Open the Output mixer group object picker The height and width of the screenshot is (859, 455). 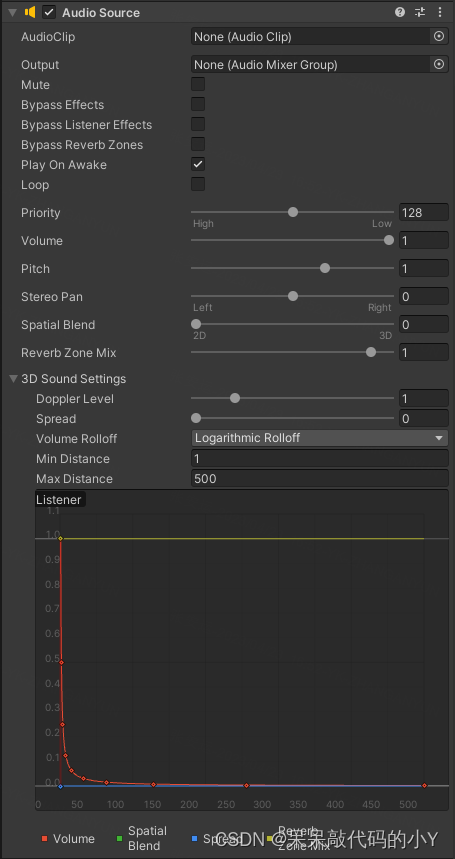point(439,64)
